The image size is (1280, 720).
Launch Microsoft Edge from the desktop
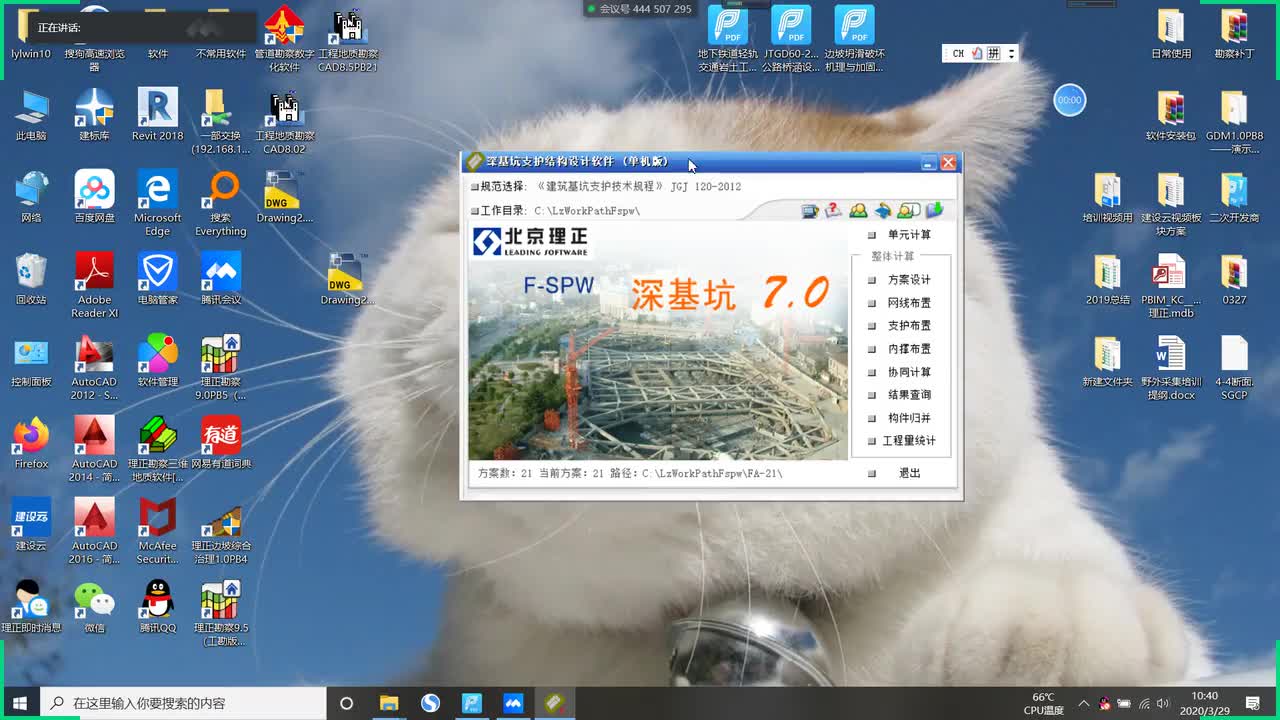pyautogui.click(x=158, y=203)
